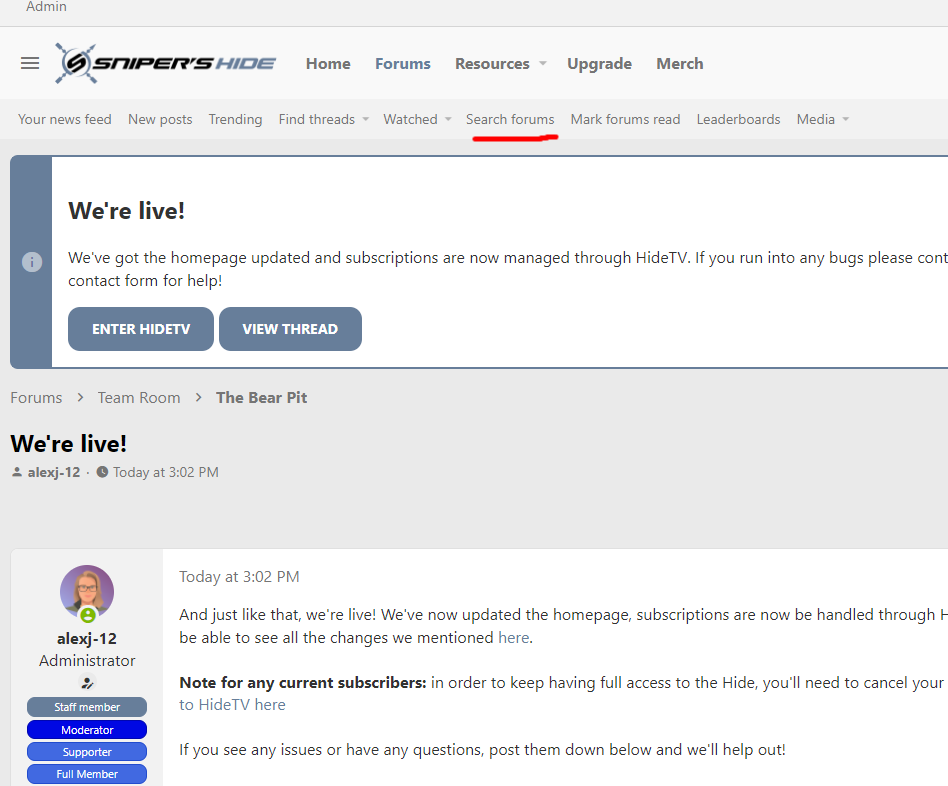Click the Administrator user title text
Viewport: 948px width, 786px height.
[x=87, y=660]
